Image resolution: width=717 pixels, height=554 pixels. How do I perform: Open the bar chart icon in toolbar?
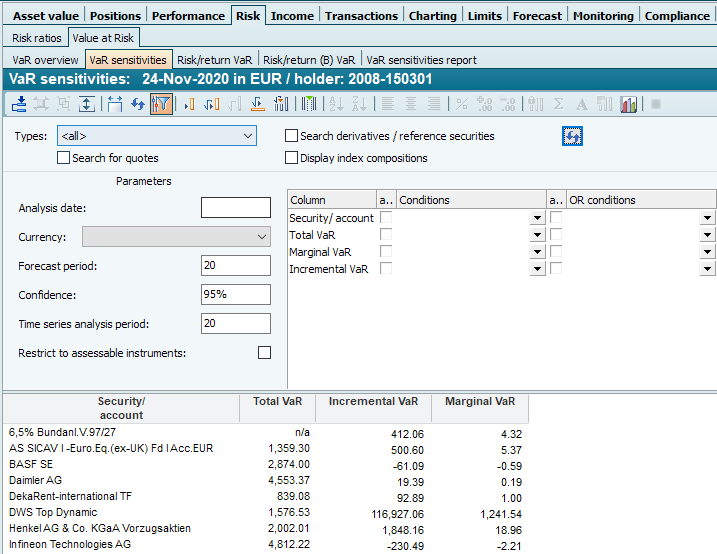629,104
